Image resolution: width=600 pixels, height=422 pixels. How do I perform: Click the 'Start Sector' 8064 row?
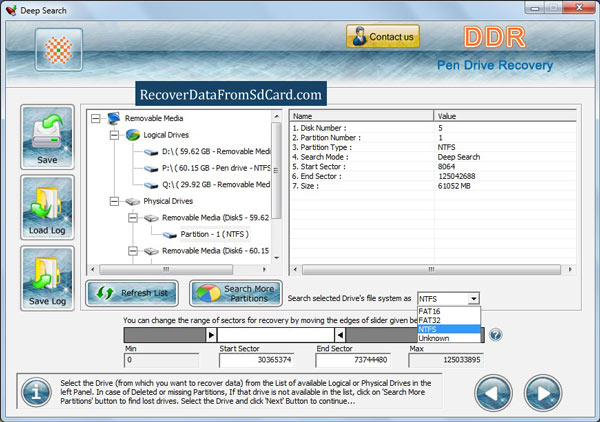point(433,167)
